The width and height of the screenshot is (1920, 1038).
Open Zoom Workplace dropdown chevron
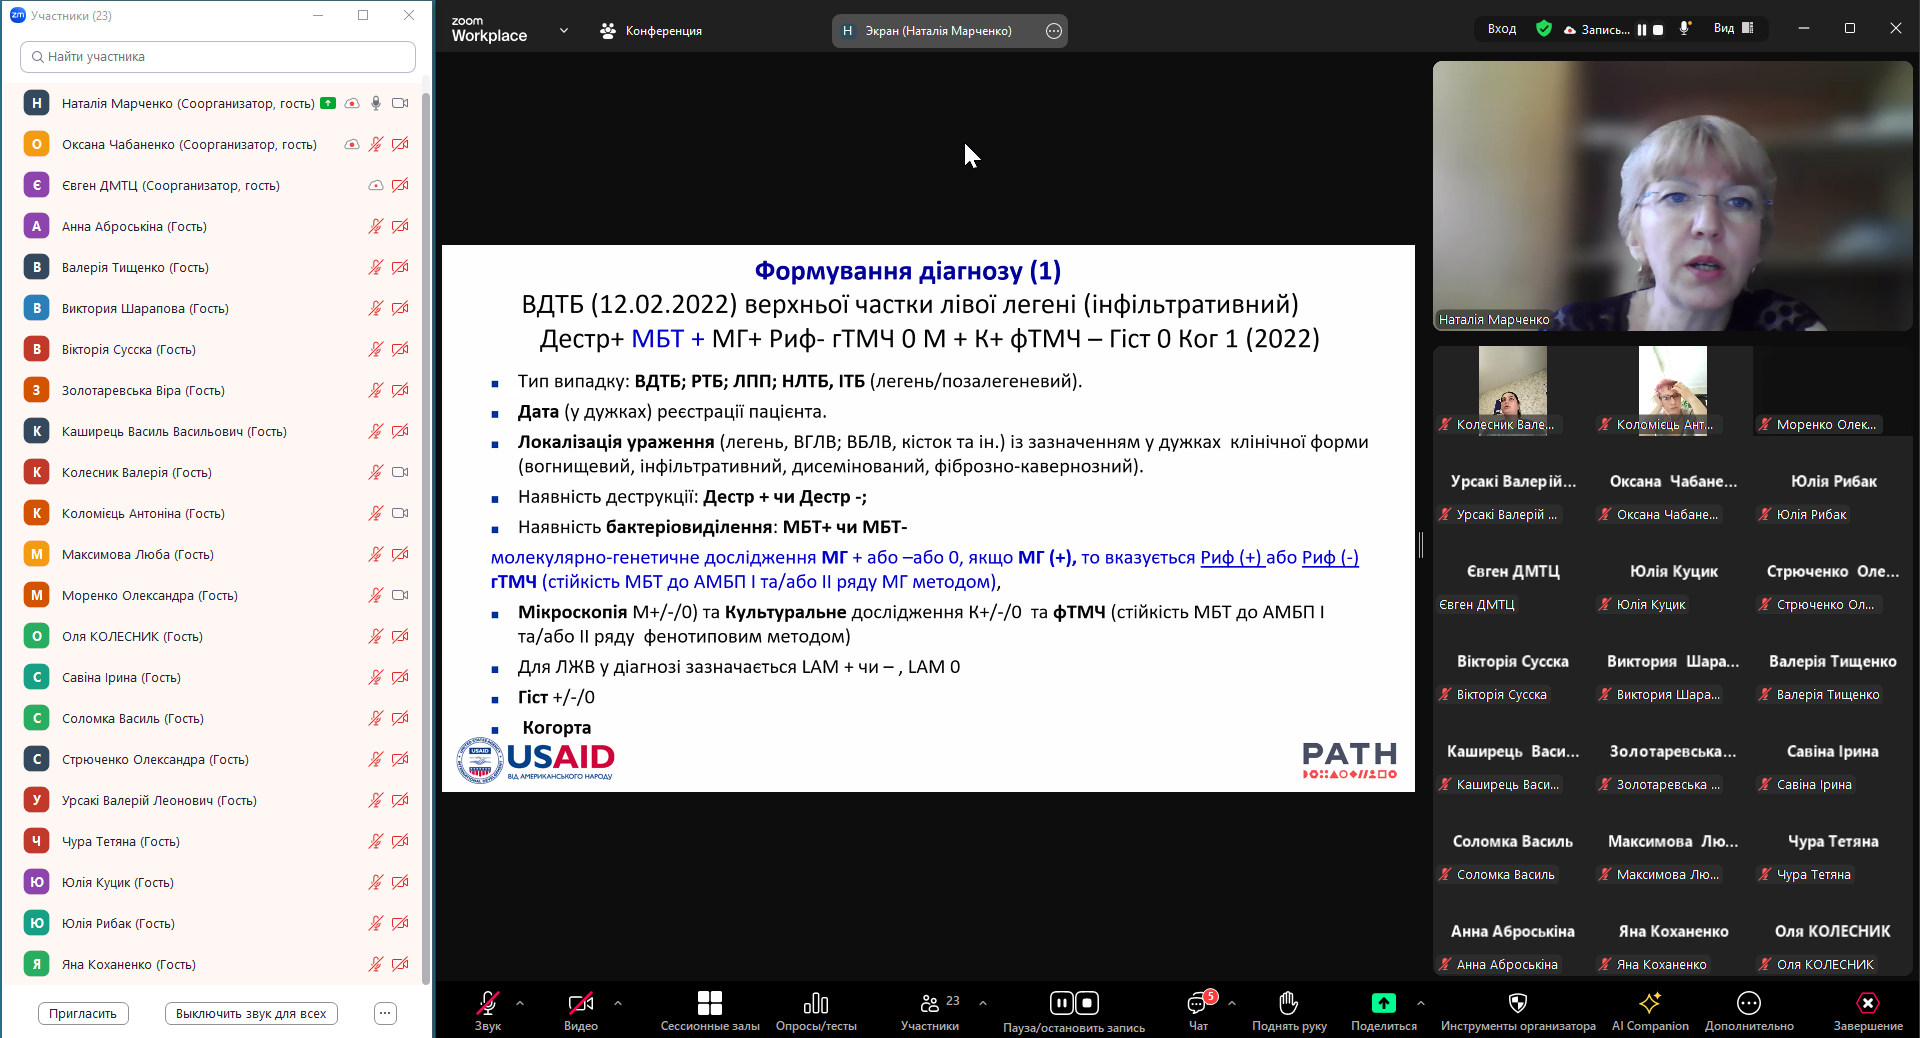point(564,31)
